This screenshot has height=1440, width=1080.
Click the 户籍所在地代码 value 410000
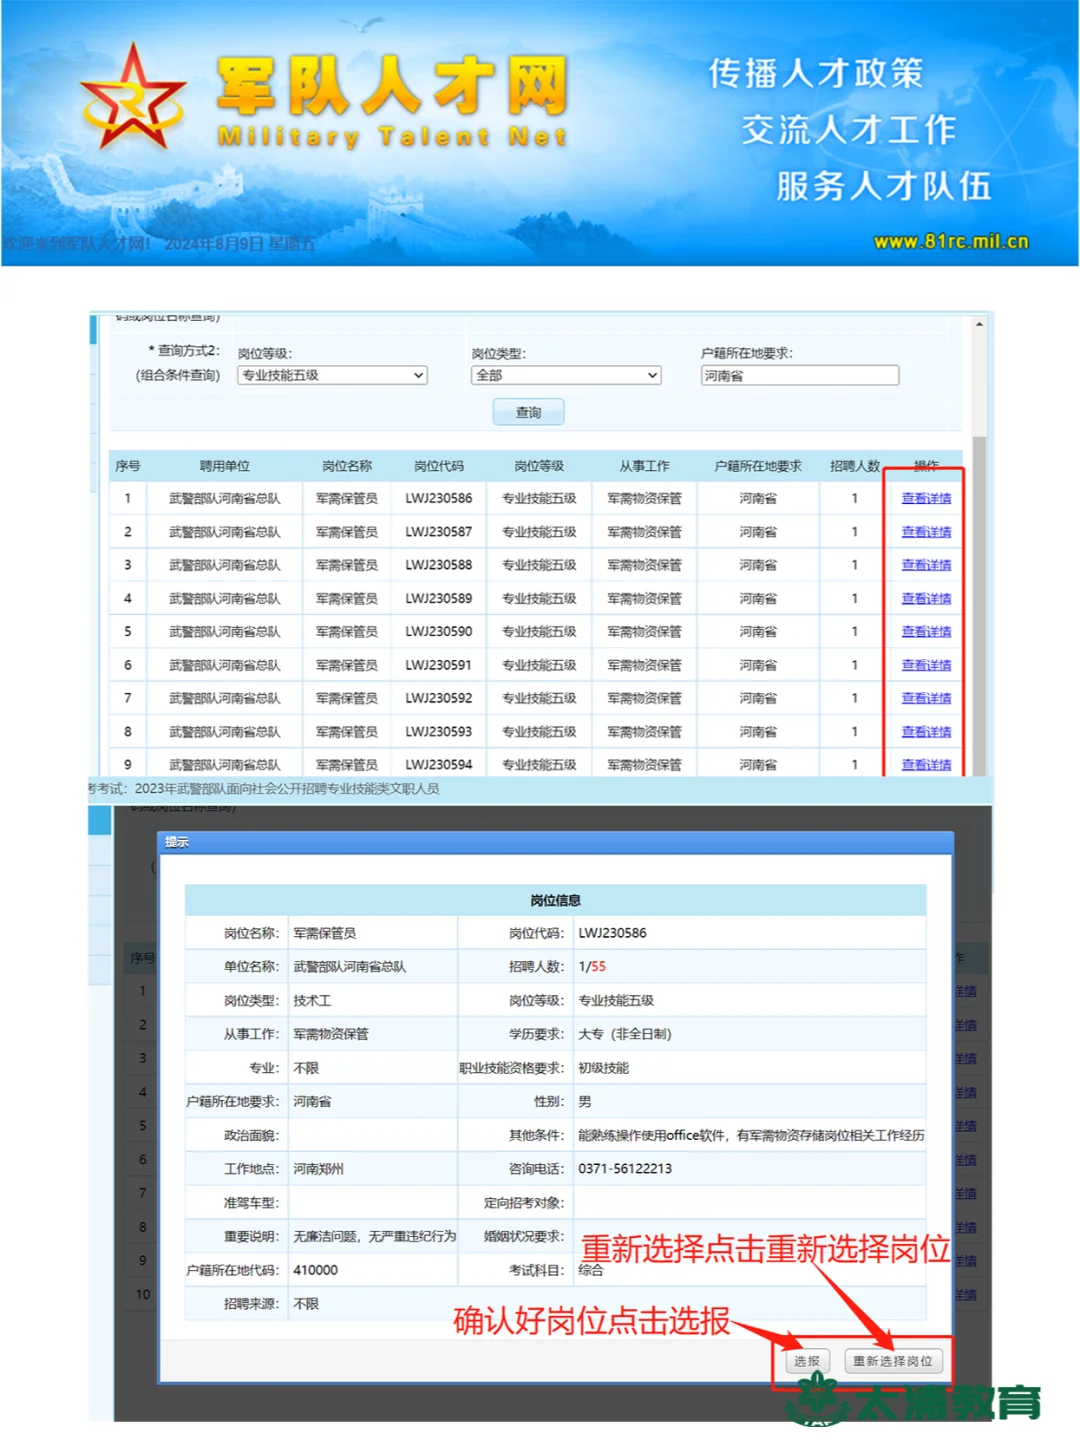[x=315, y=1270]
